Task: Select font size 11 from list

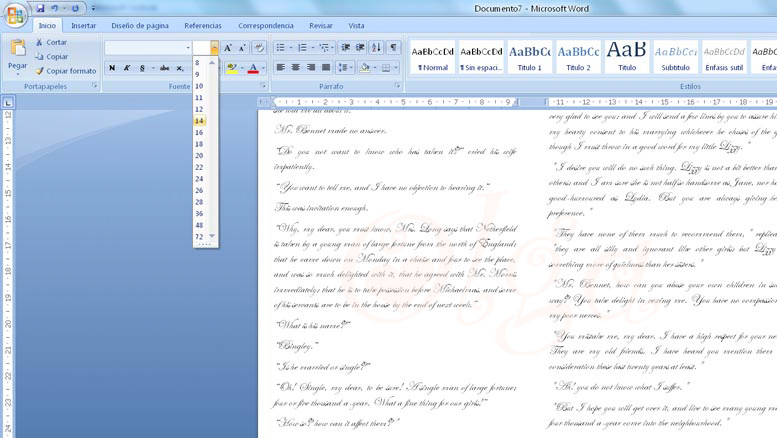Action: tap(200, 98)
